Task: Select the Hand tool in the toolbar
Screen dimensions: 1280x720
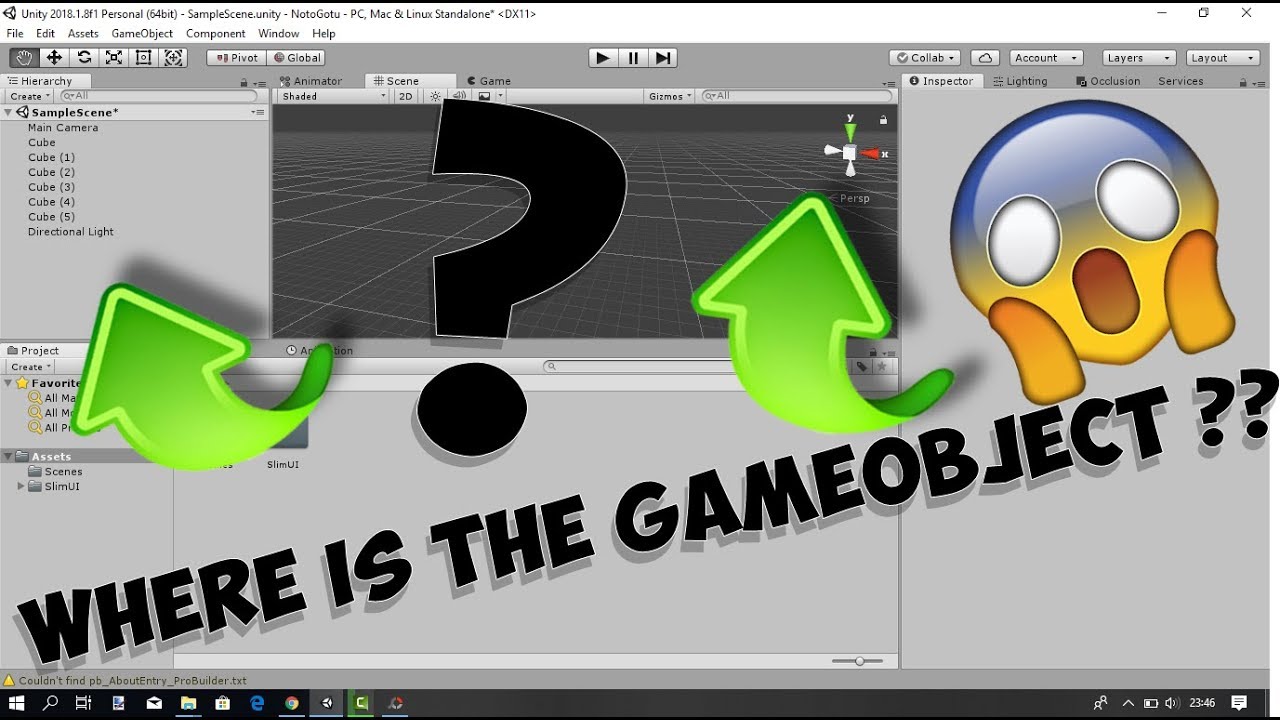Action: pyautogui.click(x=24, y=58)
